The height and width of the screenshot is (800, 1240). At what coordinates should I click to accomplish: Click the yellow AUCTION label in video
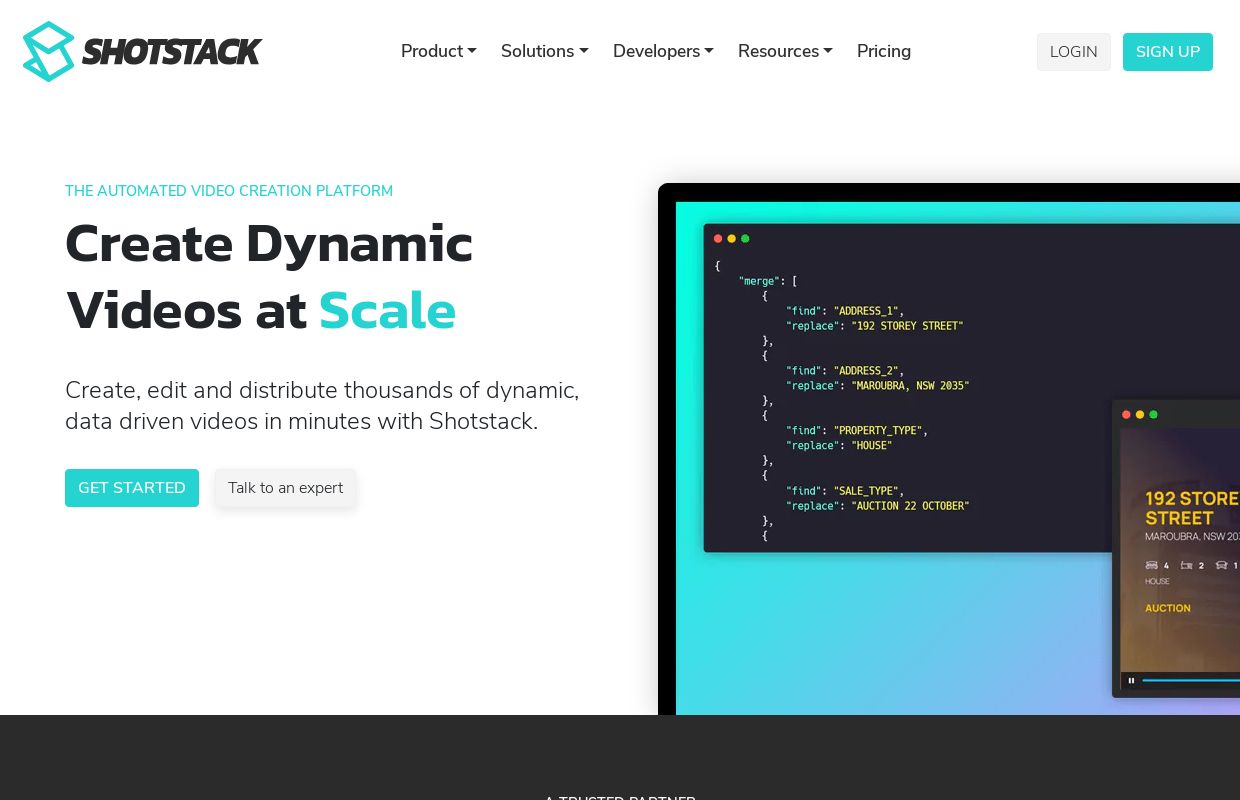point(1168,608)
